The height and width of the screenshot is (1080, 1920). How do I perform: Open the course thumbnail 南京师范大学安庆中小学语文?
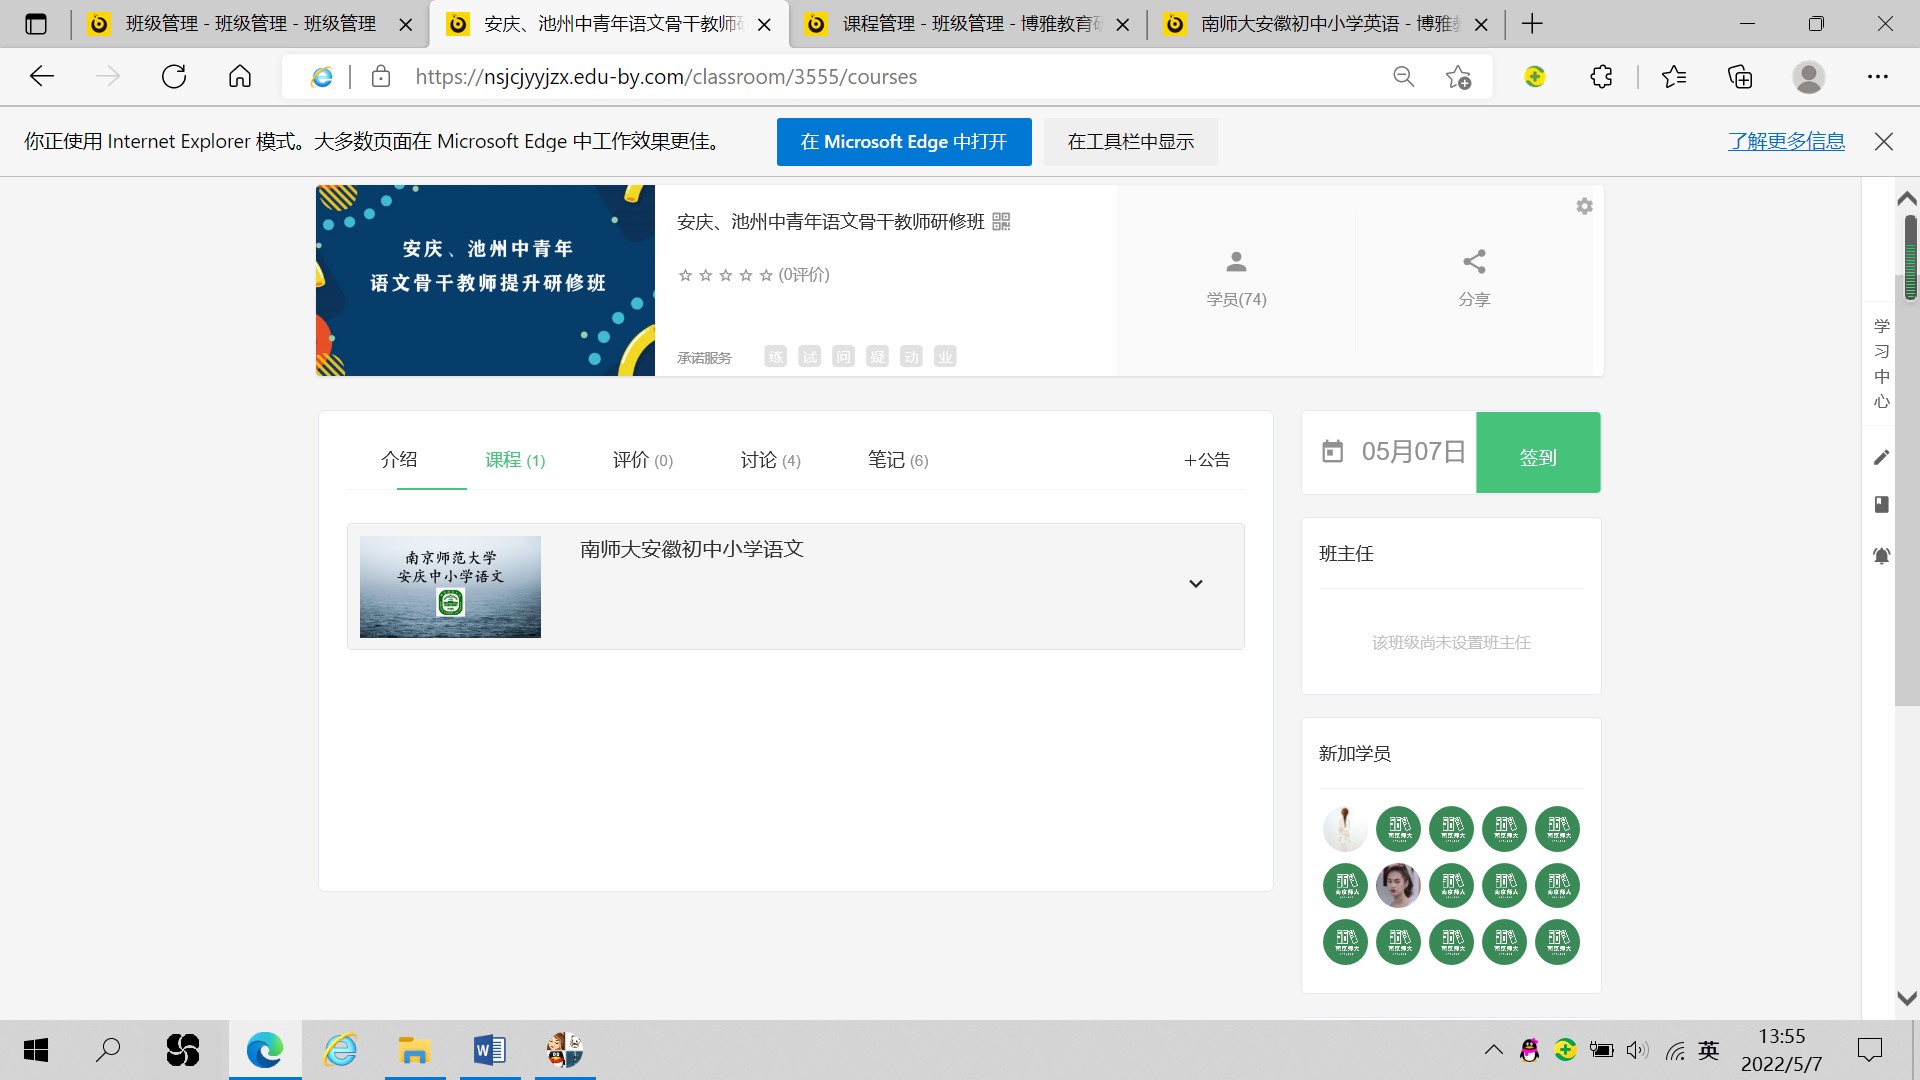click(450, 587)
